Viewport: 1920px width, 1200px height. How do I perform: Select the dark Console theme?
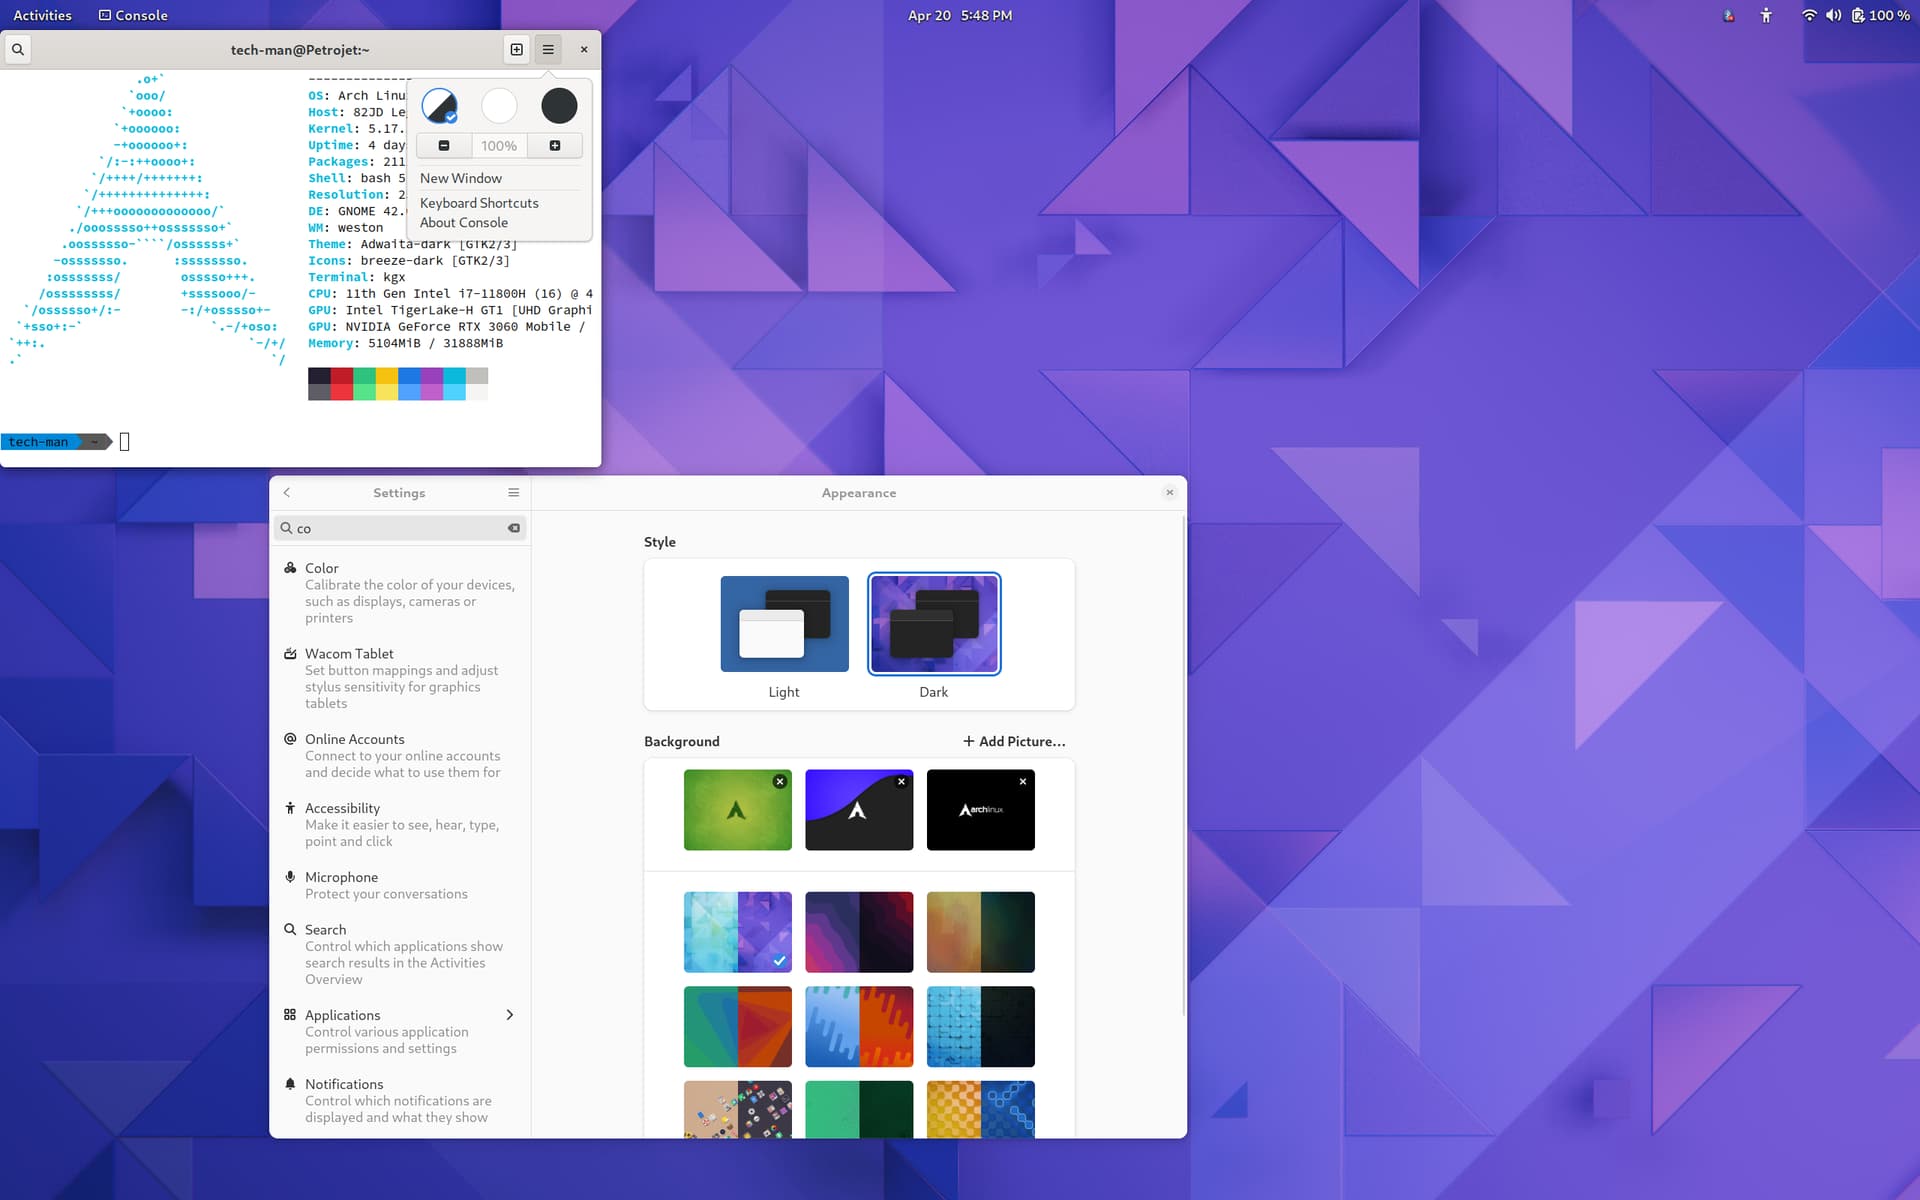559,105
